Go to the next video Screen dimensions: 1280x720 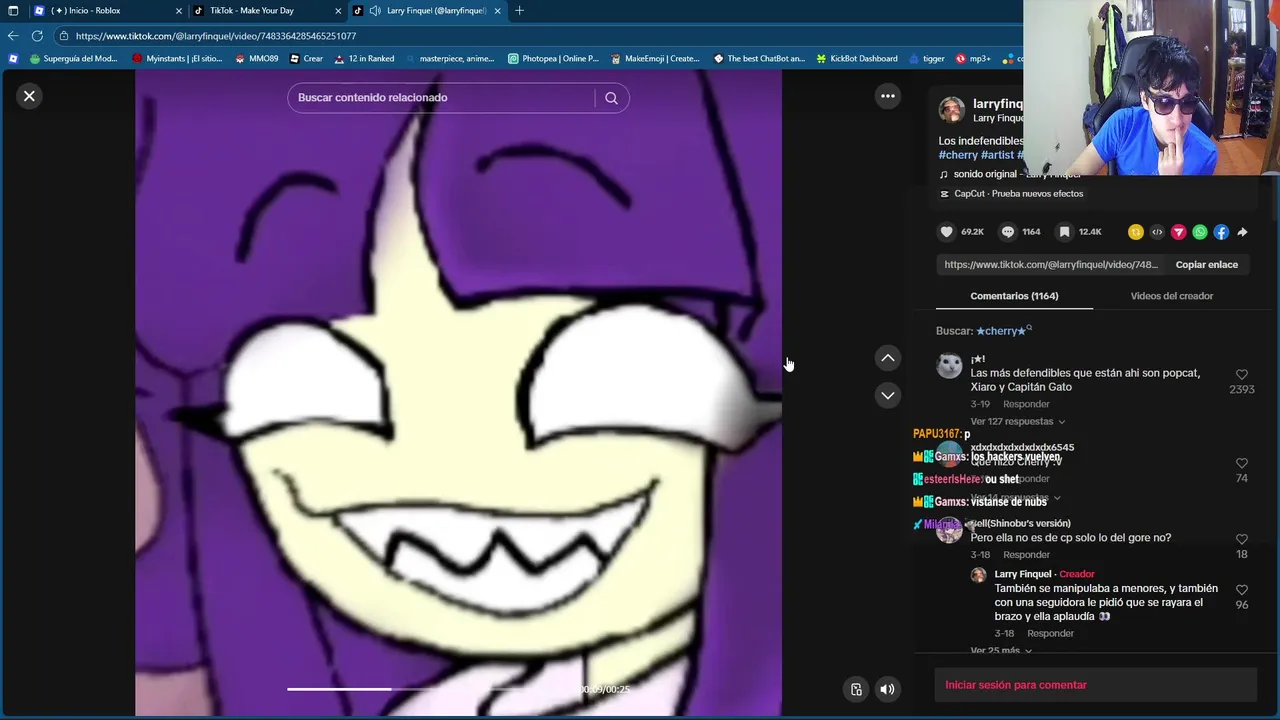click(x=887, y=395)
